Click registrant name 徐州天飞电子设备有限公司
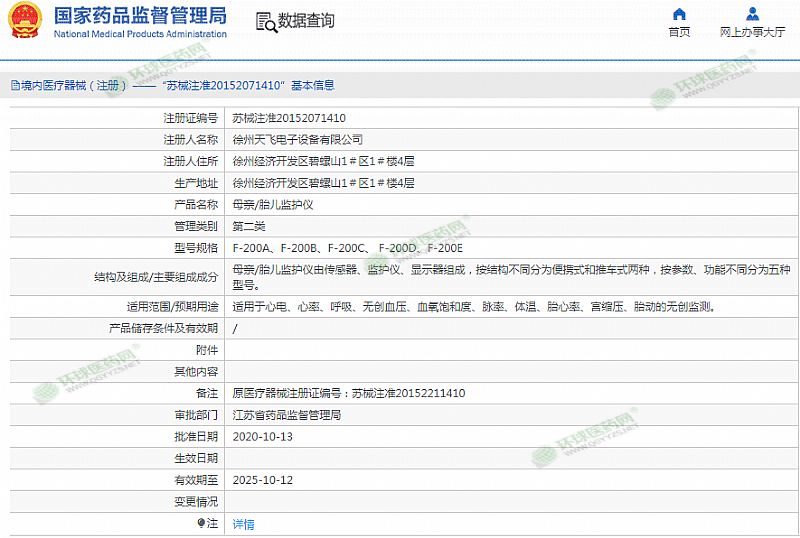 (297, 140)
